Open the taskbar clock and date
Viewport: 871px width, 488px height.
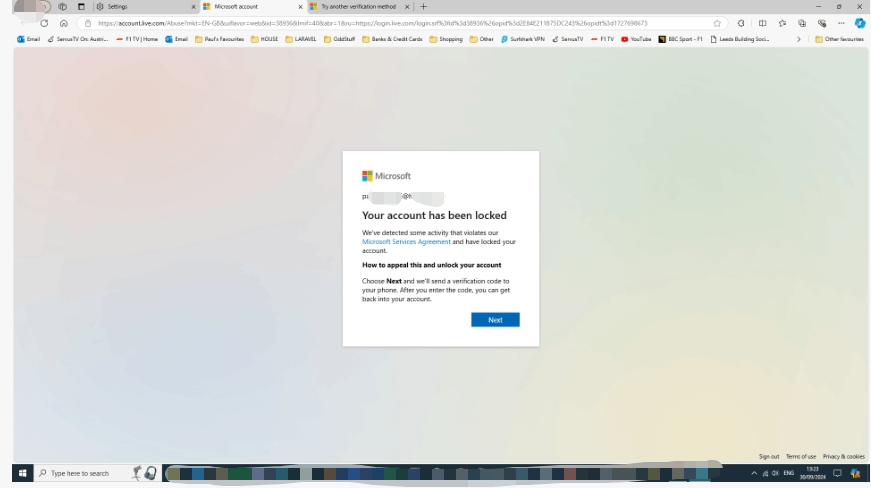(813, 473)
